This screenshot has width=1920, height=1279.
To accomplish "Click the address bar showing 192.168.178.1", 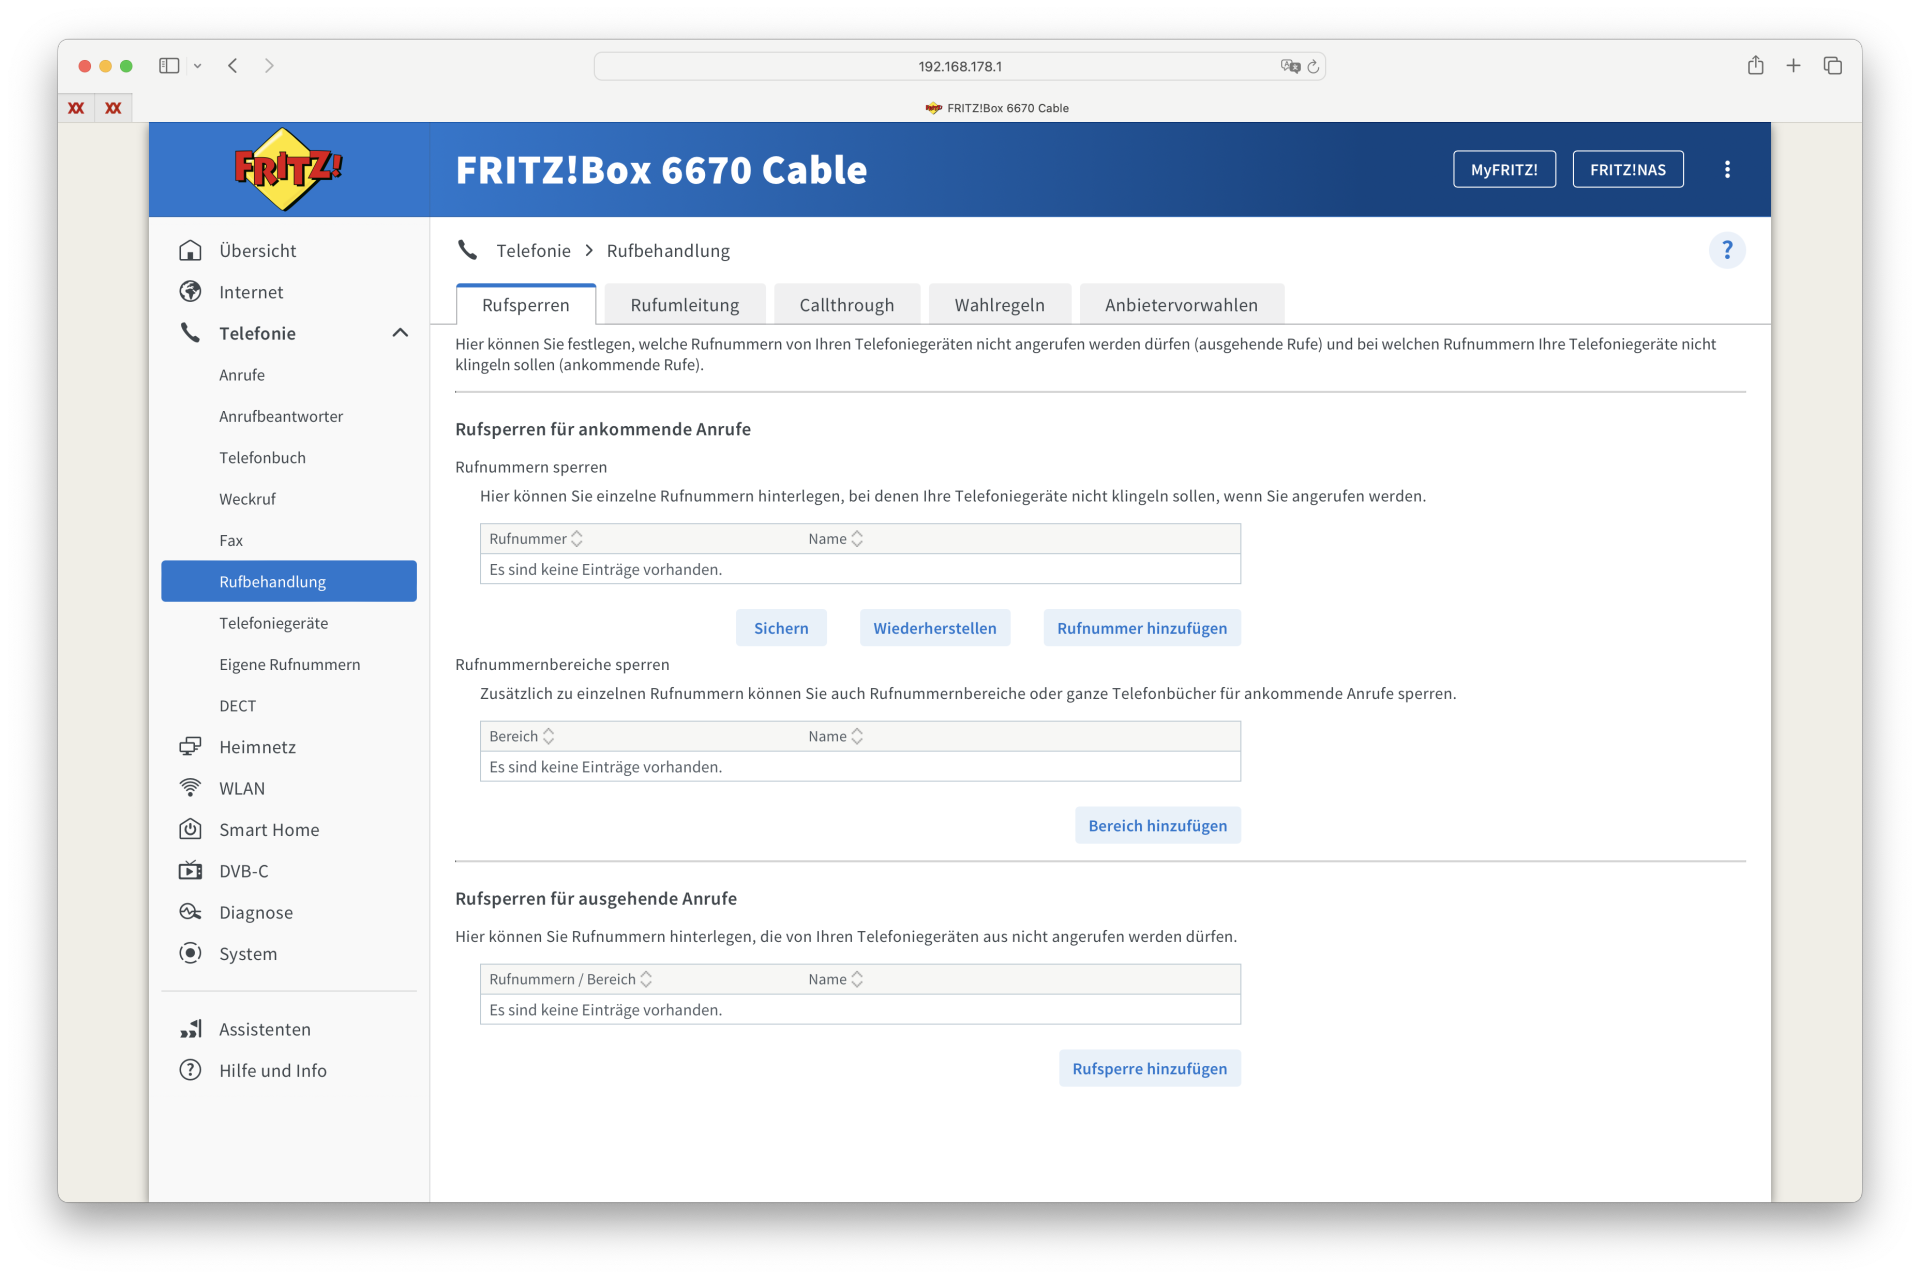I will pyautogui.click(x=959, y=66).
